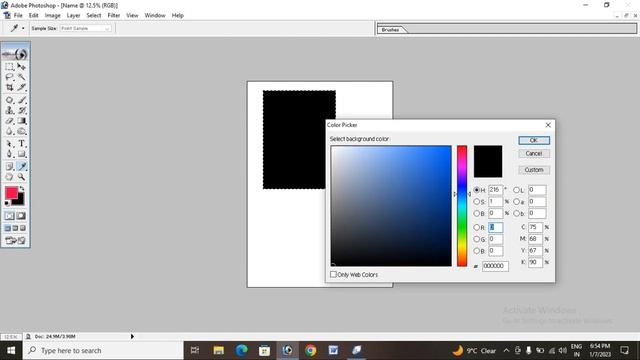Open the Window menu
Screen dimensions: 640x360
coord(155,15)
